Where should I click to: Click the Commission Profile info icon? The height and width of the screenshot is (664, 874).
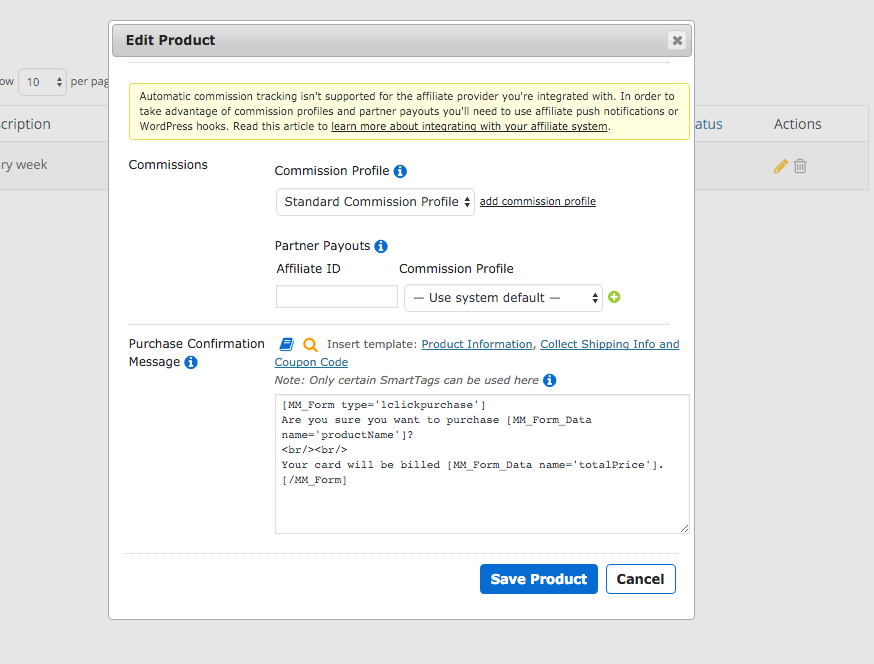[x=400, y=171]
